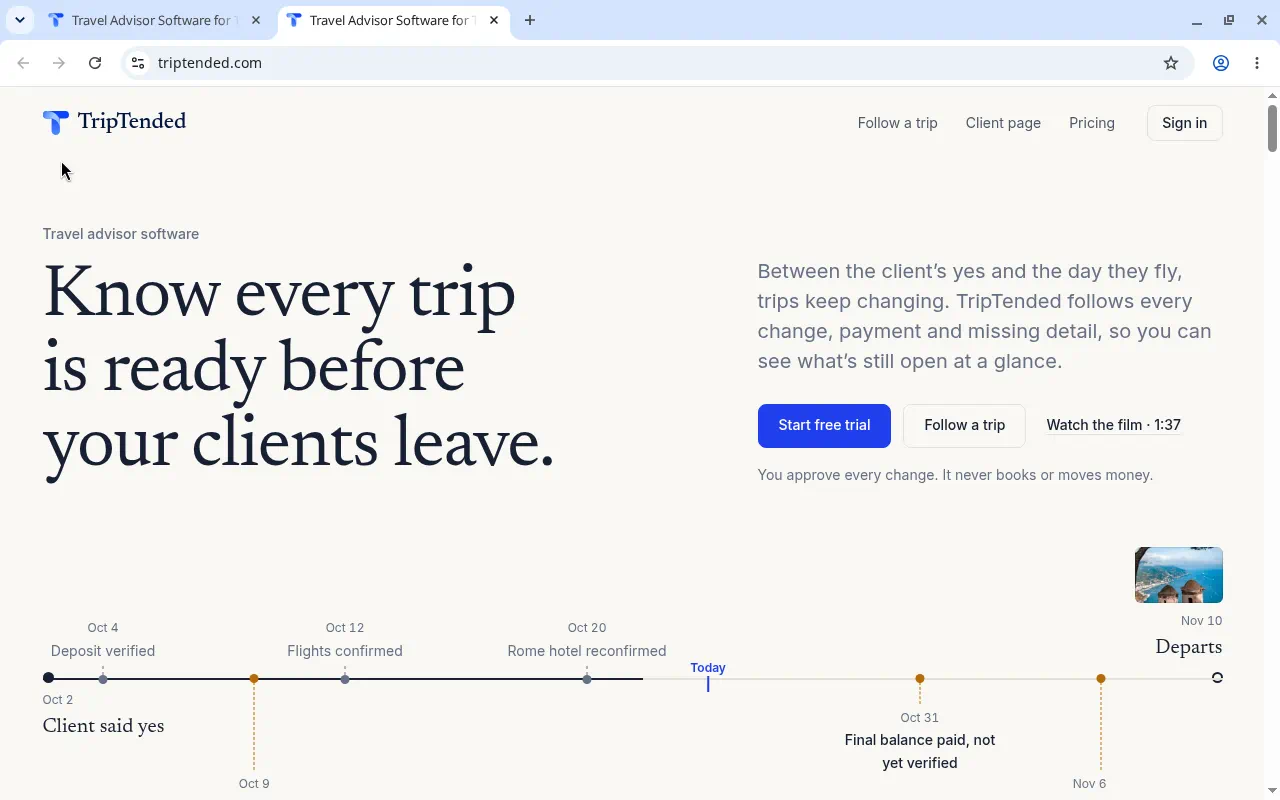
Task: Expand the tab search dropdown arrow
Action: point(19,20)
